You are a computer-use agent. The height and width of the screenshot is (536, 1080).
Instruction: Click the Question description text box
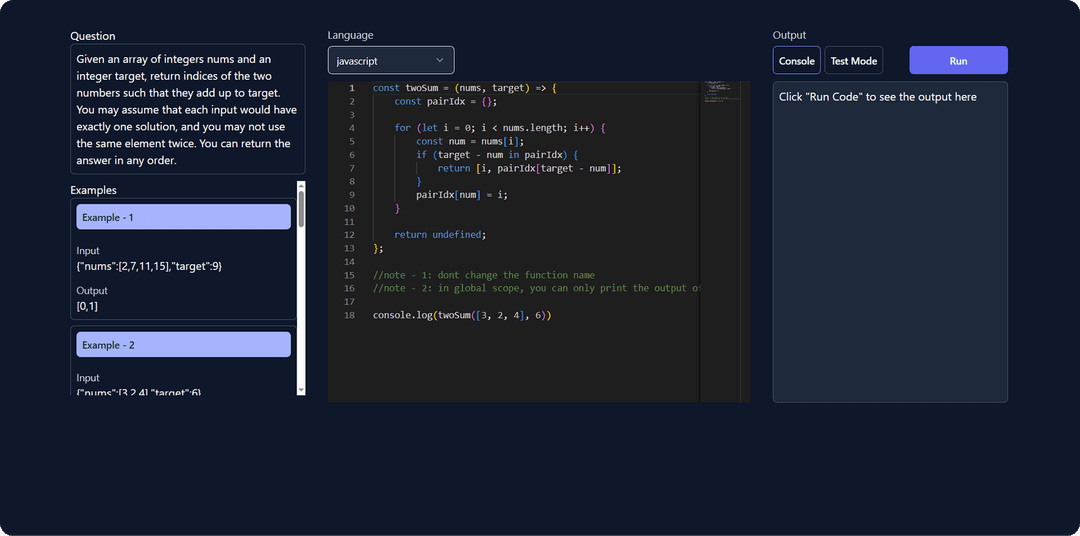pos(187,109)
